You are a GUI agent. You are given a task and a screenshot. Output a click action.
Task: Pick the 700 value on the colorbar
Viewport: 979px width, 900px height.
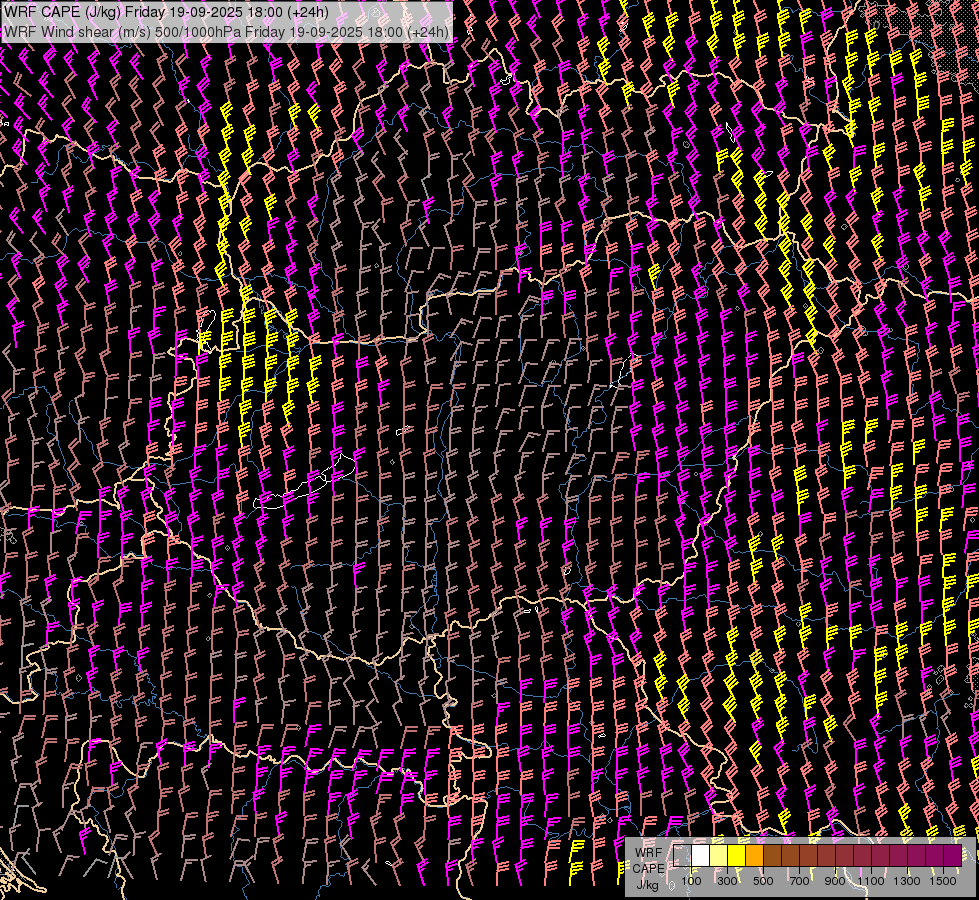799,881
